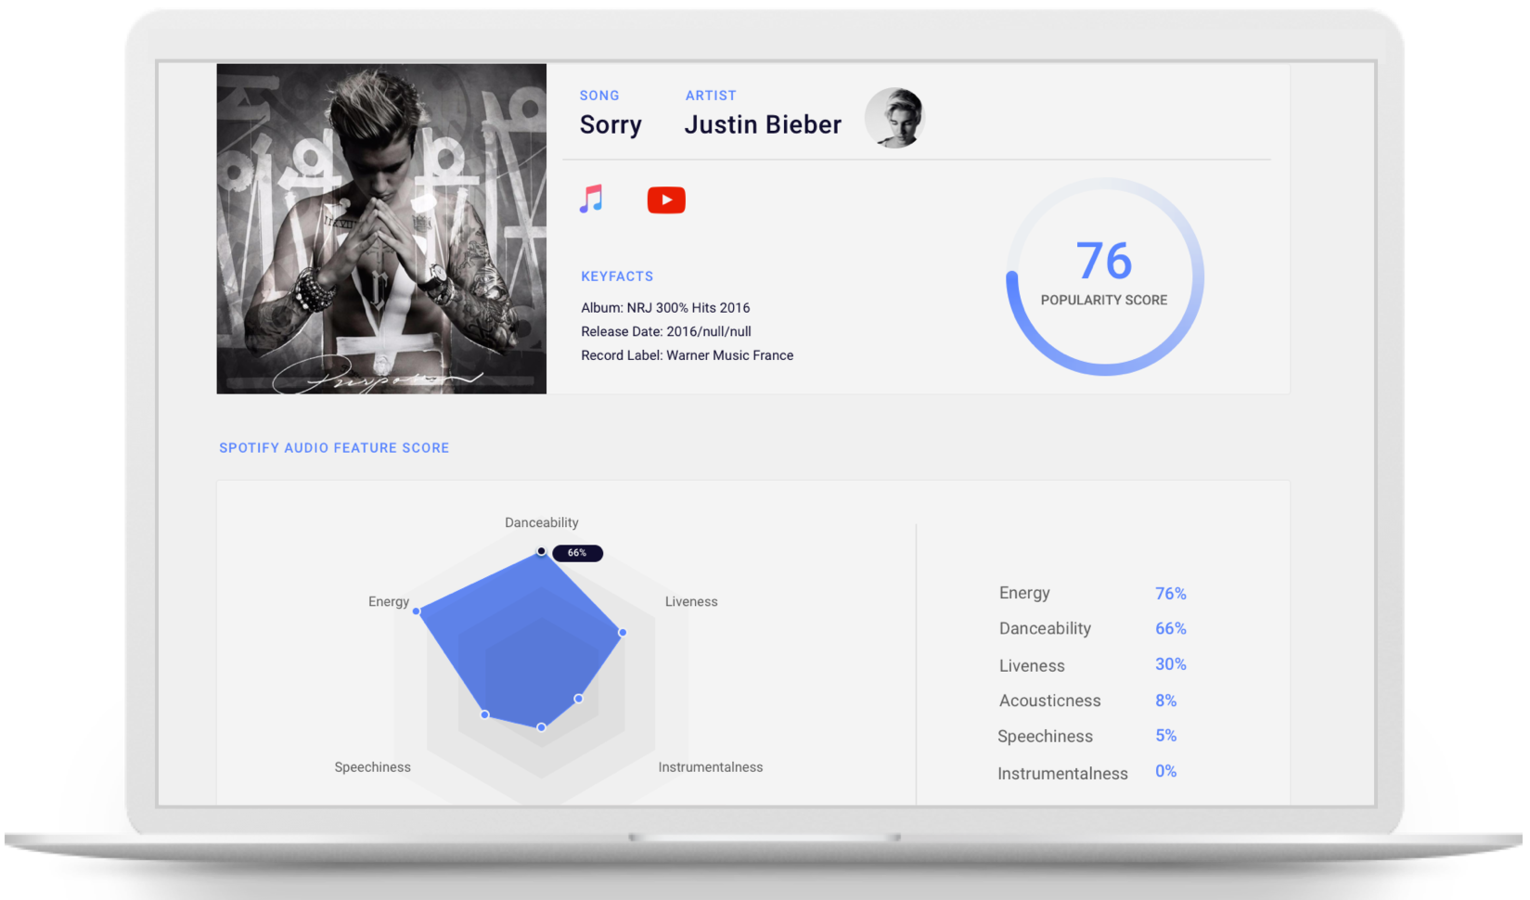Select Record Label: Warner Music France line
1530x900 pixels.
(x=687, y=355)
